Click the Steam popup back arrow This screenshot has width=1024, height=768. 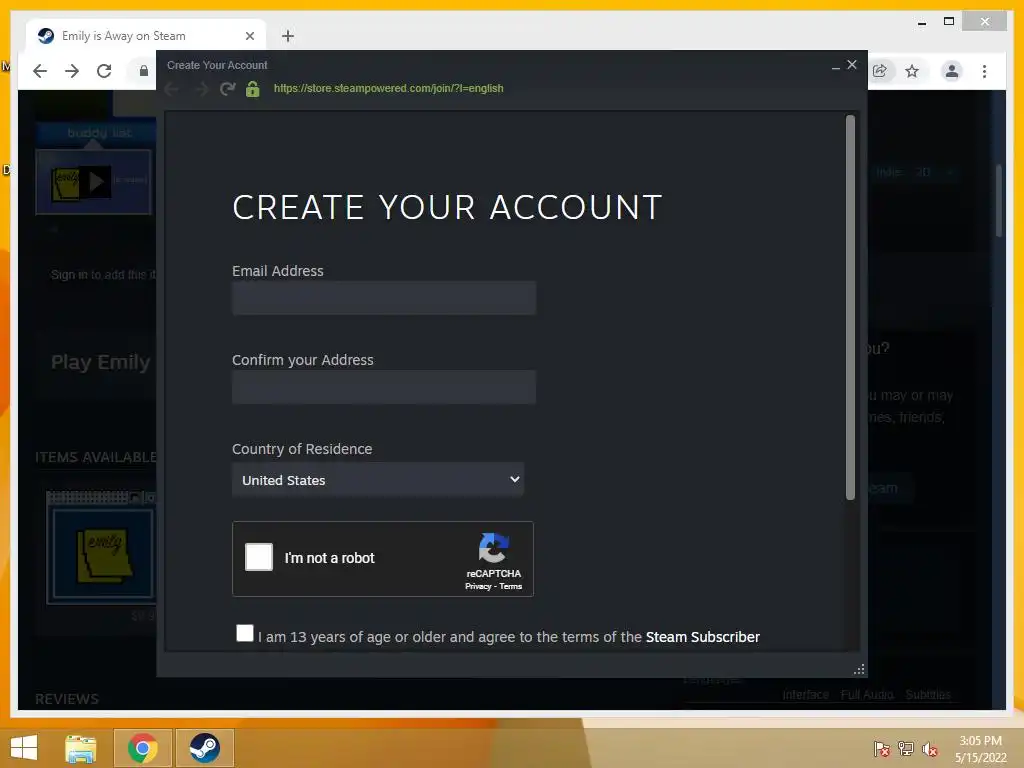pyautogui.click(x=172, y=88)
